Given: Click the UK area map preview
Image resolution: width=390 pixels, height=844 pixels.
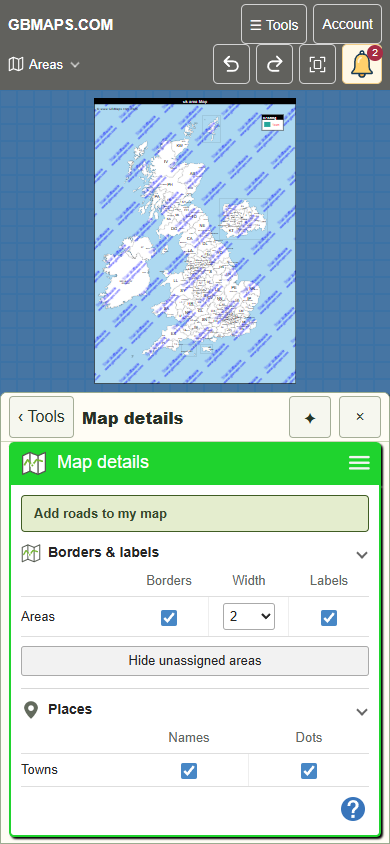Looking at the screenshot, I should coord(195,241).
